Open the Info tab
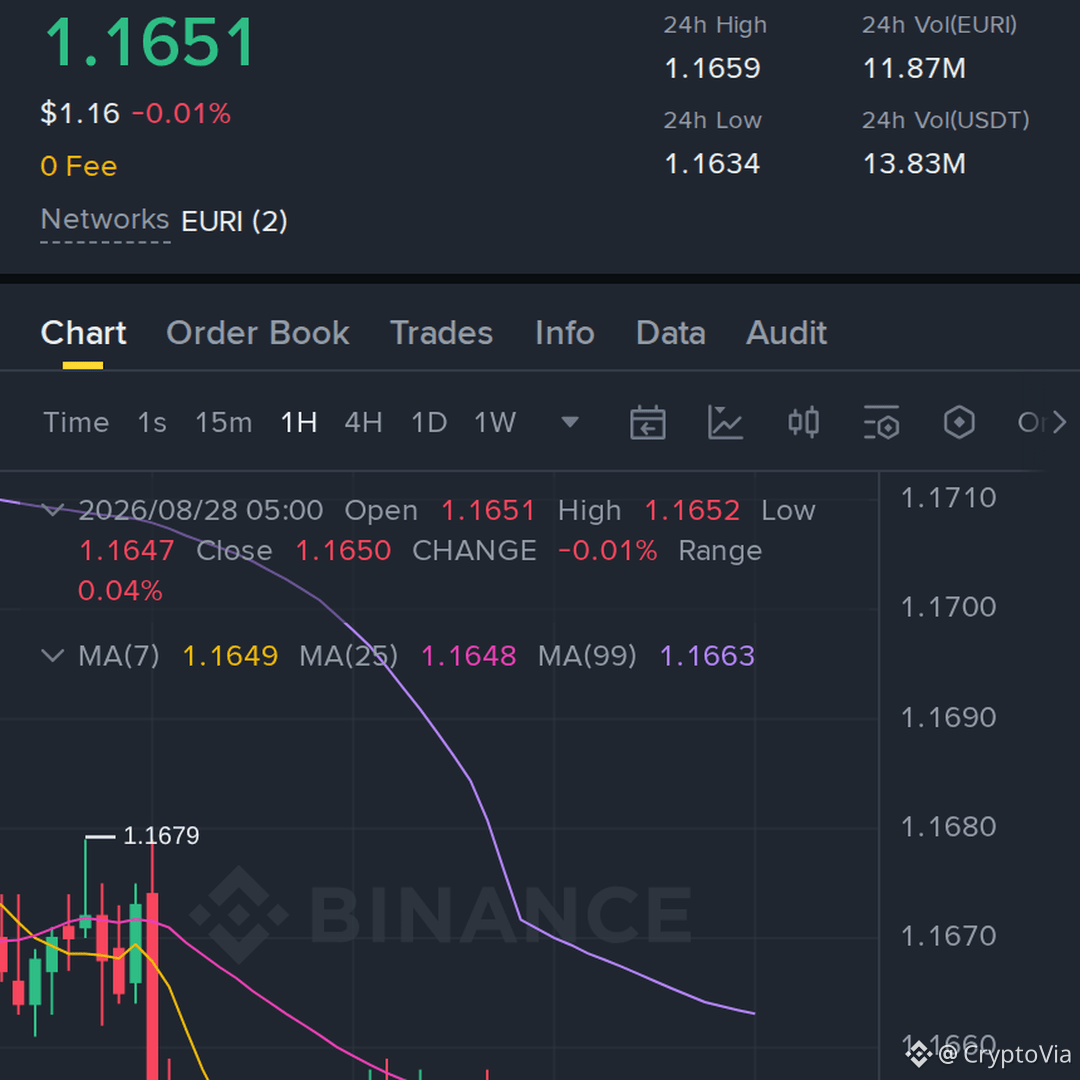The height and width of the screenshot is (1080, 1080). tap(565, 333)
